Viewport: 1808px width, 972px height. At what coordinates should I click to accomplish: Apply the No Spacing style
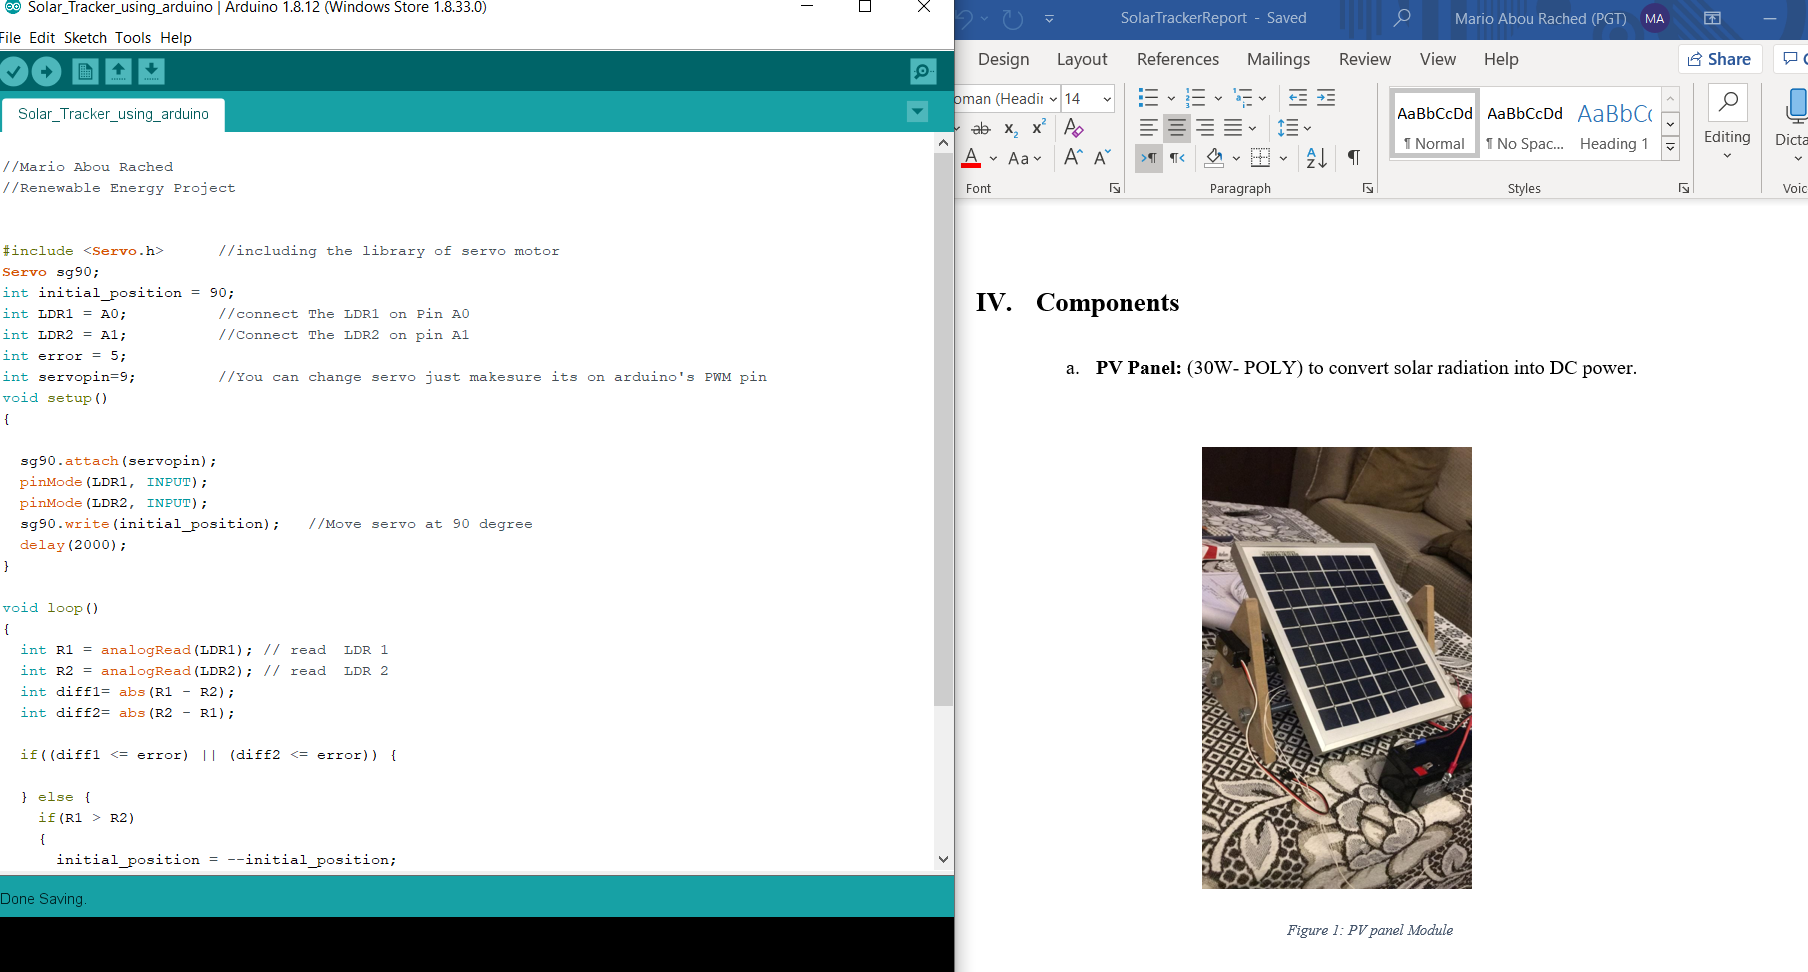[x=1524, y=124]
